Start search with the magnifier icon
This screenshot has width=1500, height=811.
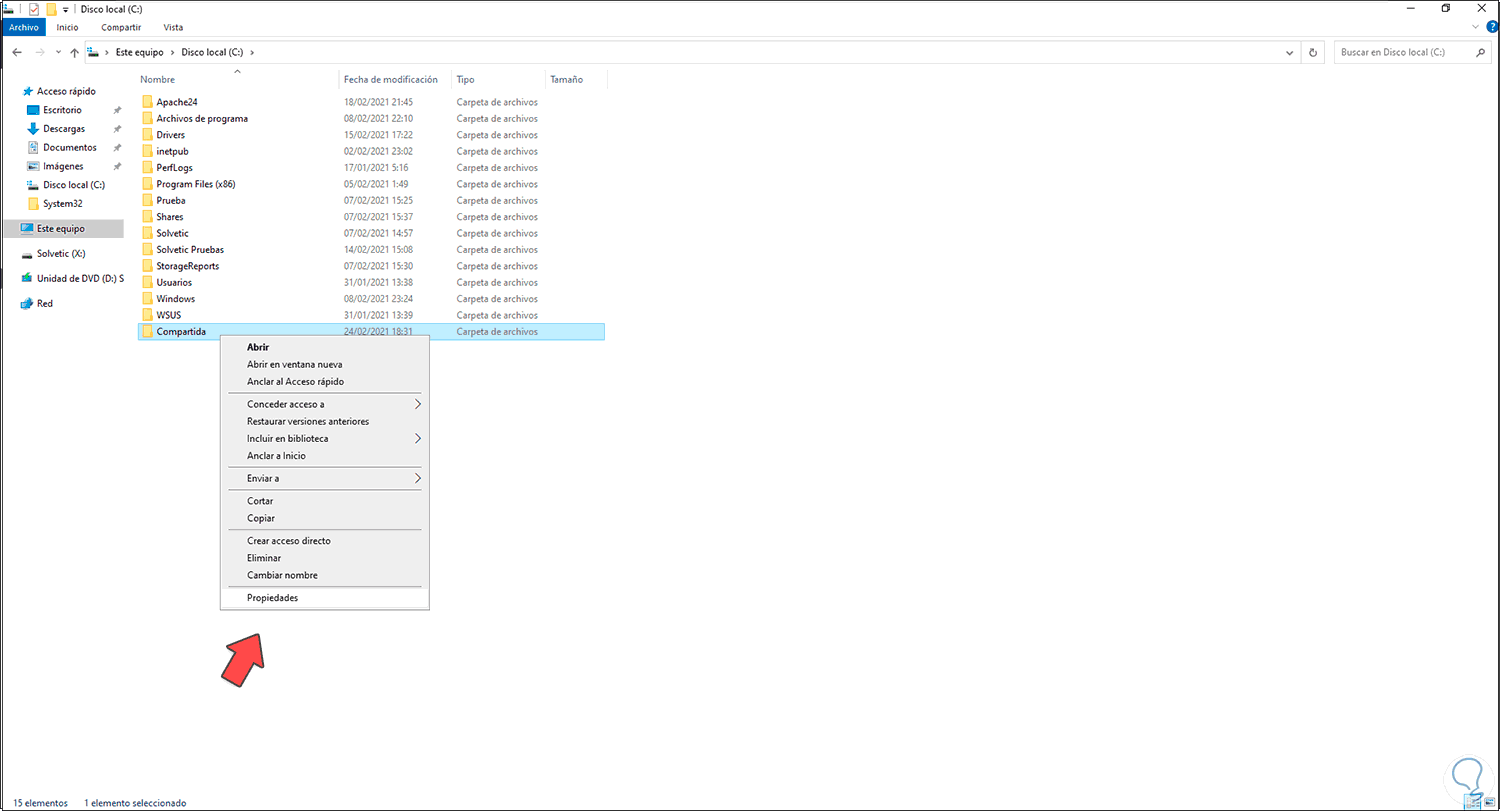pyautogui.click(x=1481, y=52)
